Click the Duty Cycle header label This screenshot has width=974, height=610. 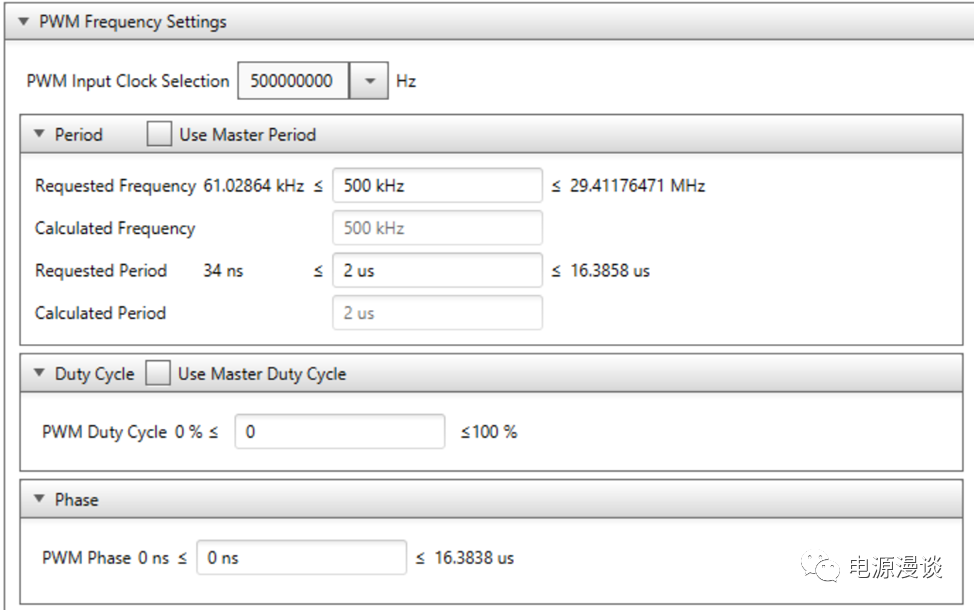94,374
